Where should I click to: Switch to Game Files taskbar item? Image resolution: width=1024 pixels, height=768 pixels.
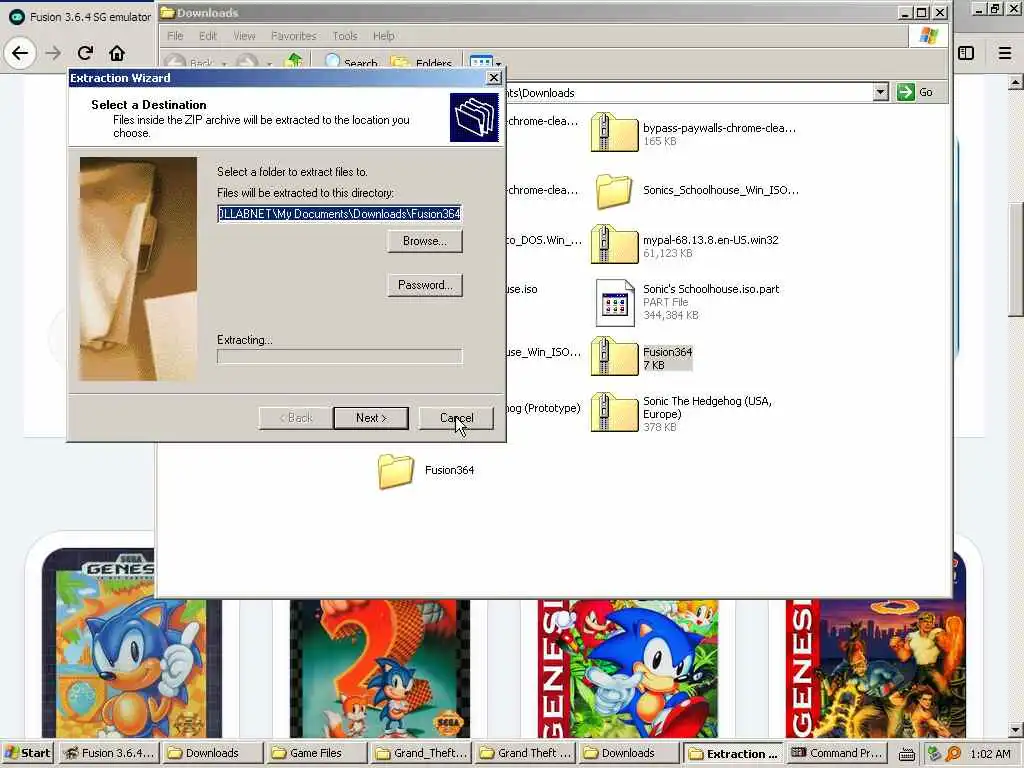(x=315, y=753)
